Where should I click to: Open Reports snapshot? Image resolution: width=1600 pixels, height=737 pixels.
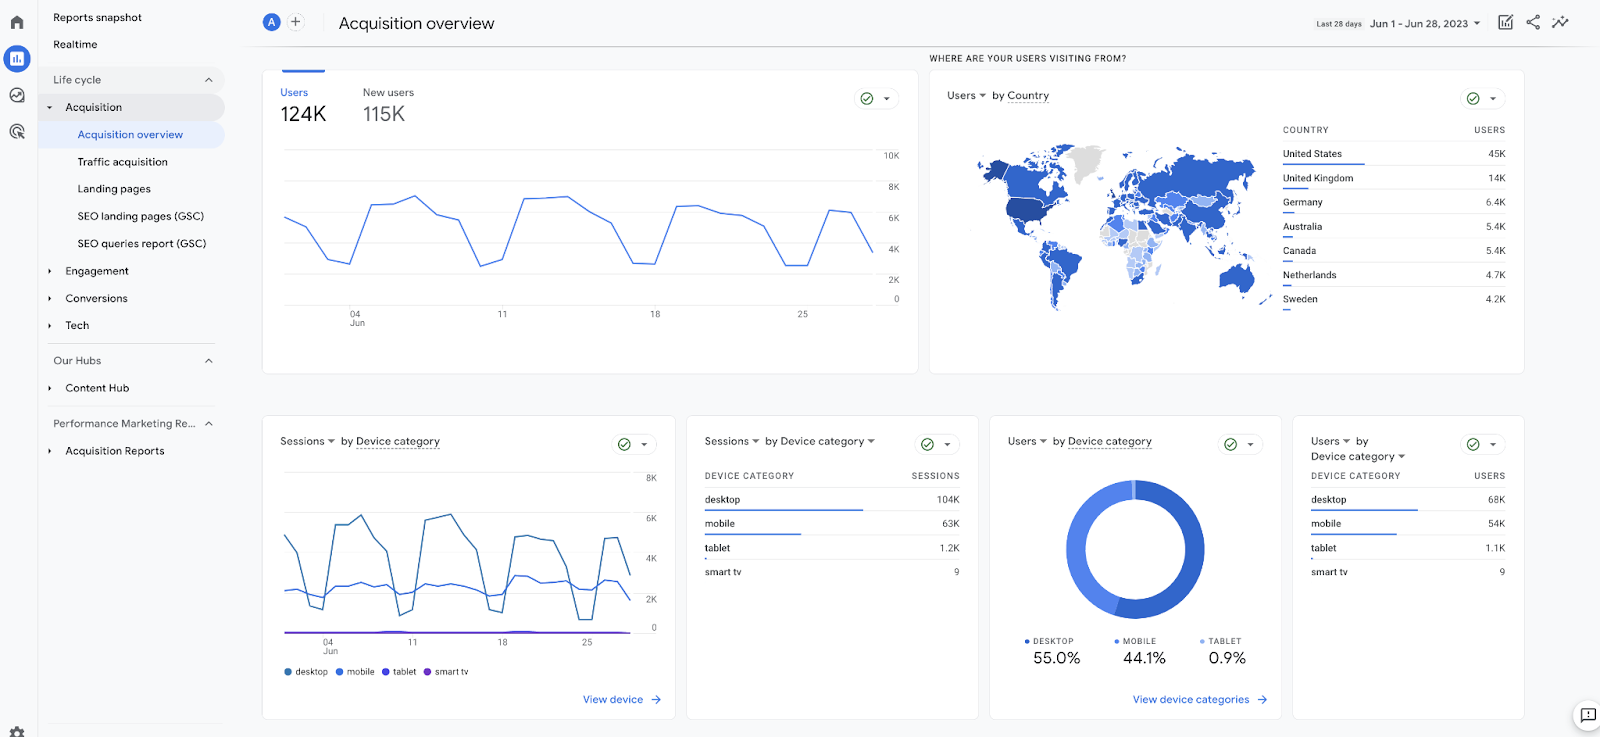pyautogui.click(x=97, y=18)
